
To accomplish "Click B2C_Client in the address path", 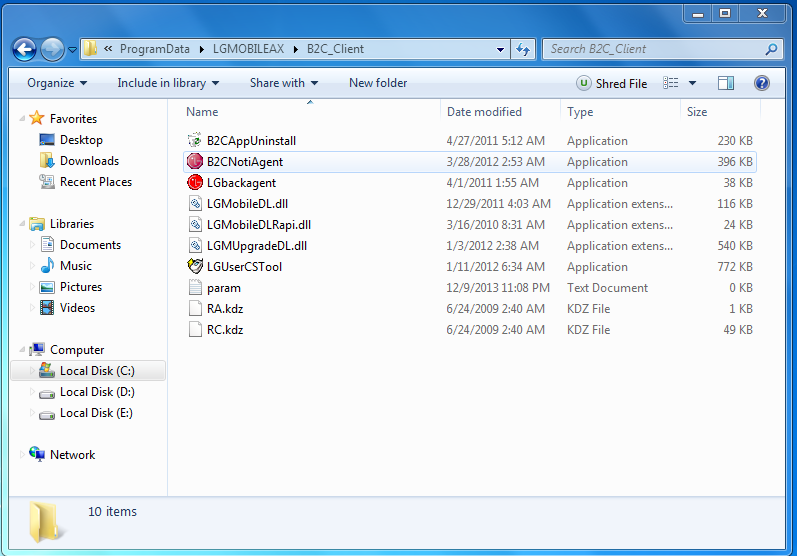I will tap(335, 49).
